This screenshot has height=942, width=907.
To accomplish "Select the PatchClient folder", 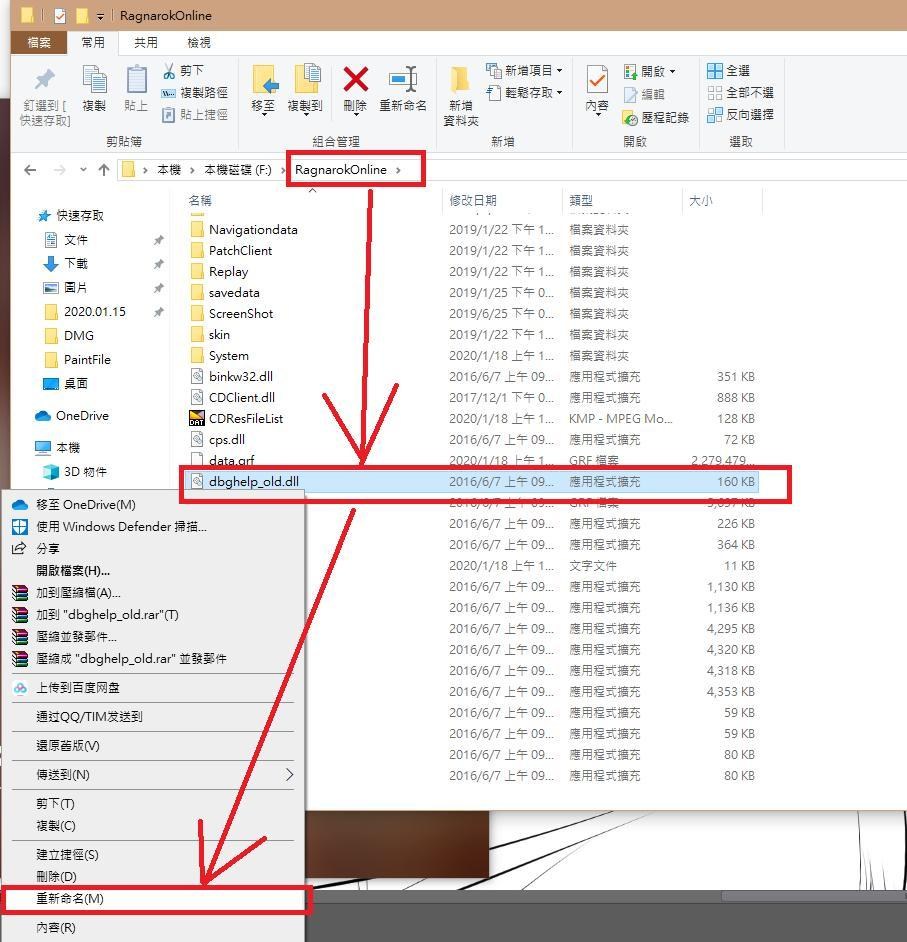I will (x=240, y=251).
